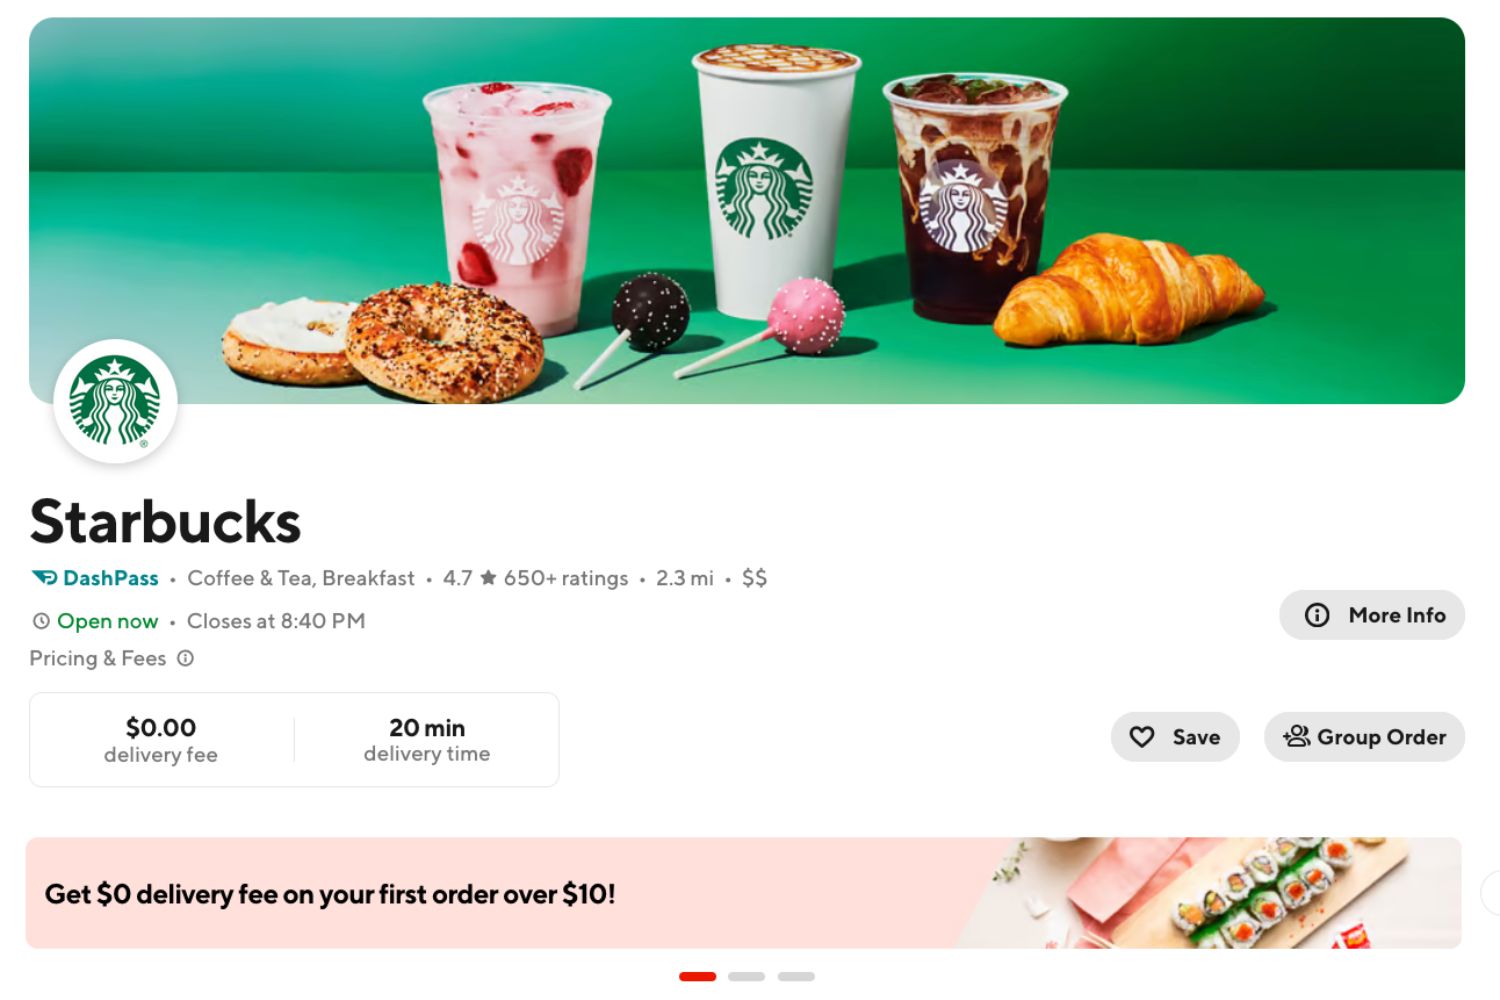Click the ratings star icon
Viewport: 1500px width, 1000px height.
point(488,577)
